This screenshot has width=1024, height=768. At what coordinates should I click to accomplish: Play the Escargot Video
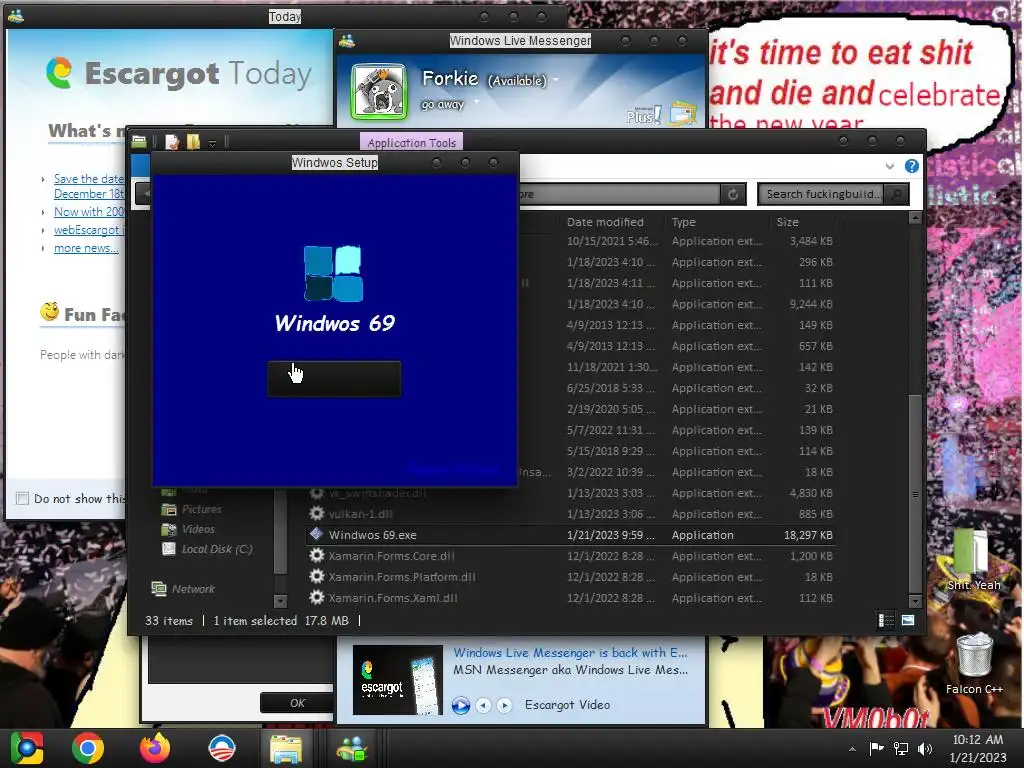click(x=460, y=705)
